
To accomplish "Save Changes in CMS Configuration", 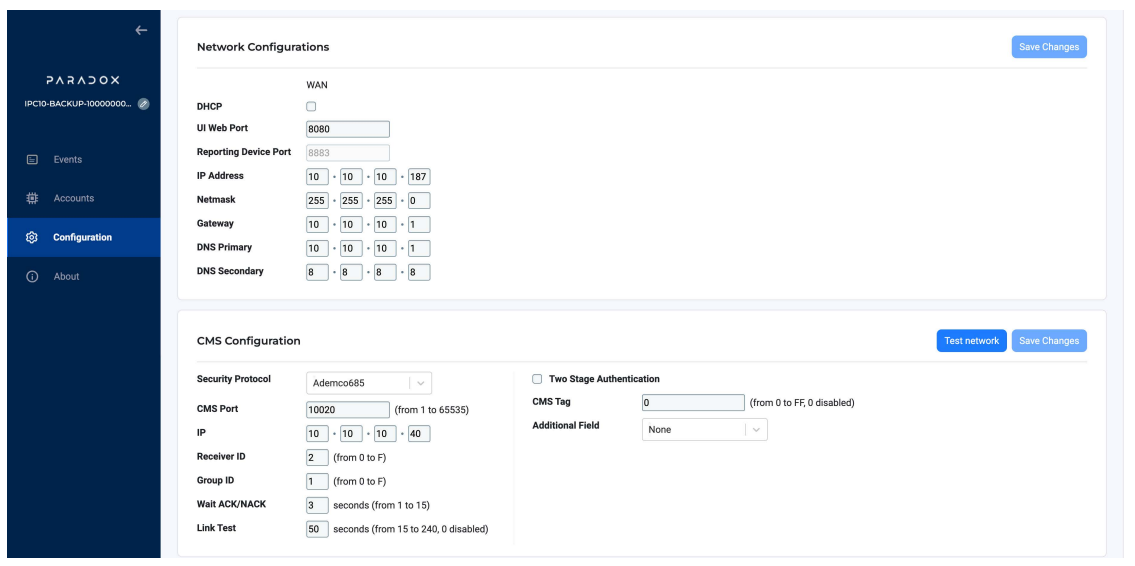I will [1048, 341].
